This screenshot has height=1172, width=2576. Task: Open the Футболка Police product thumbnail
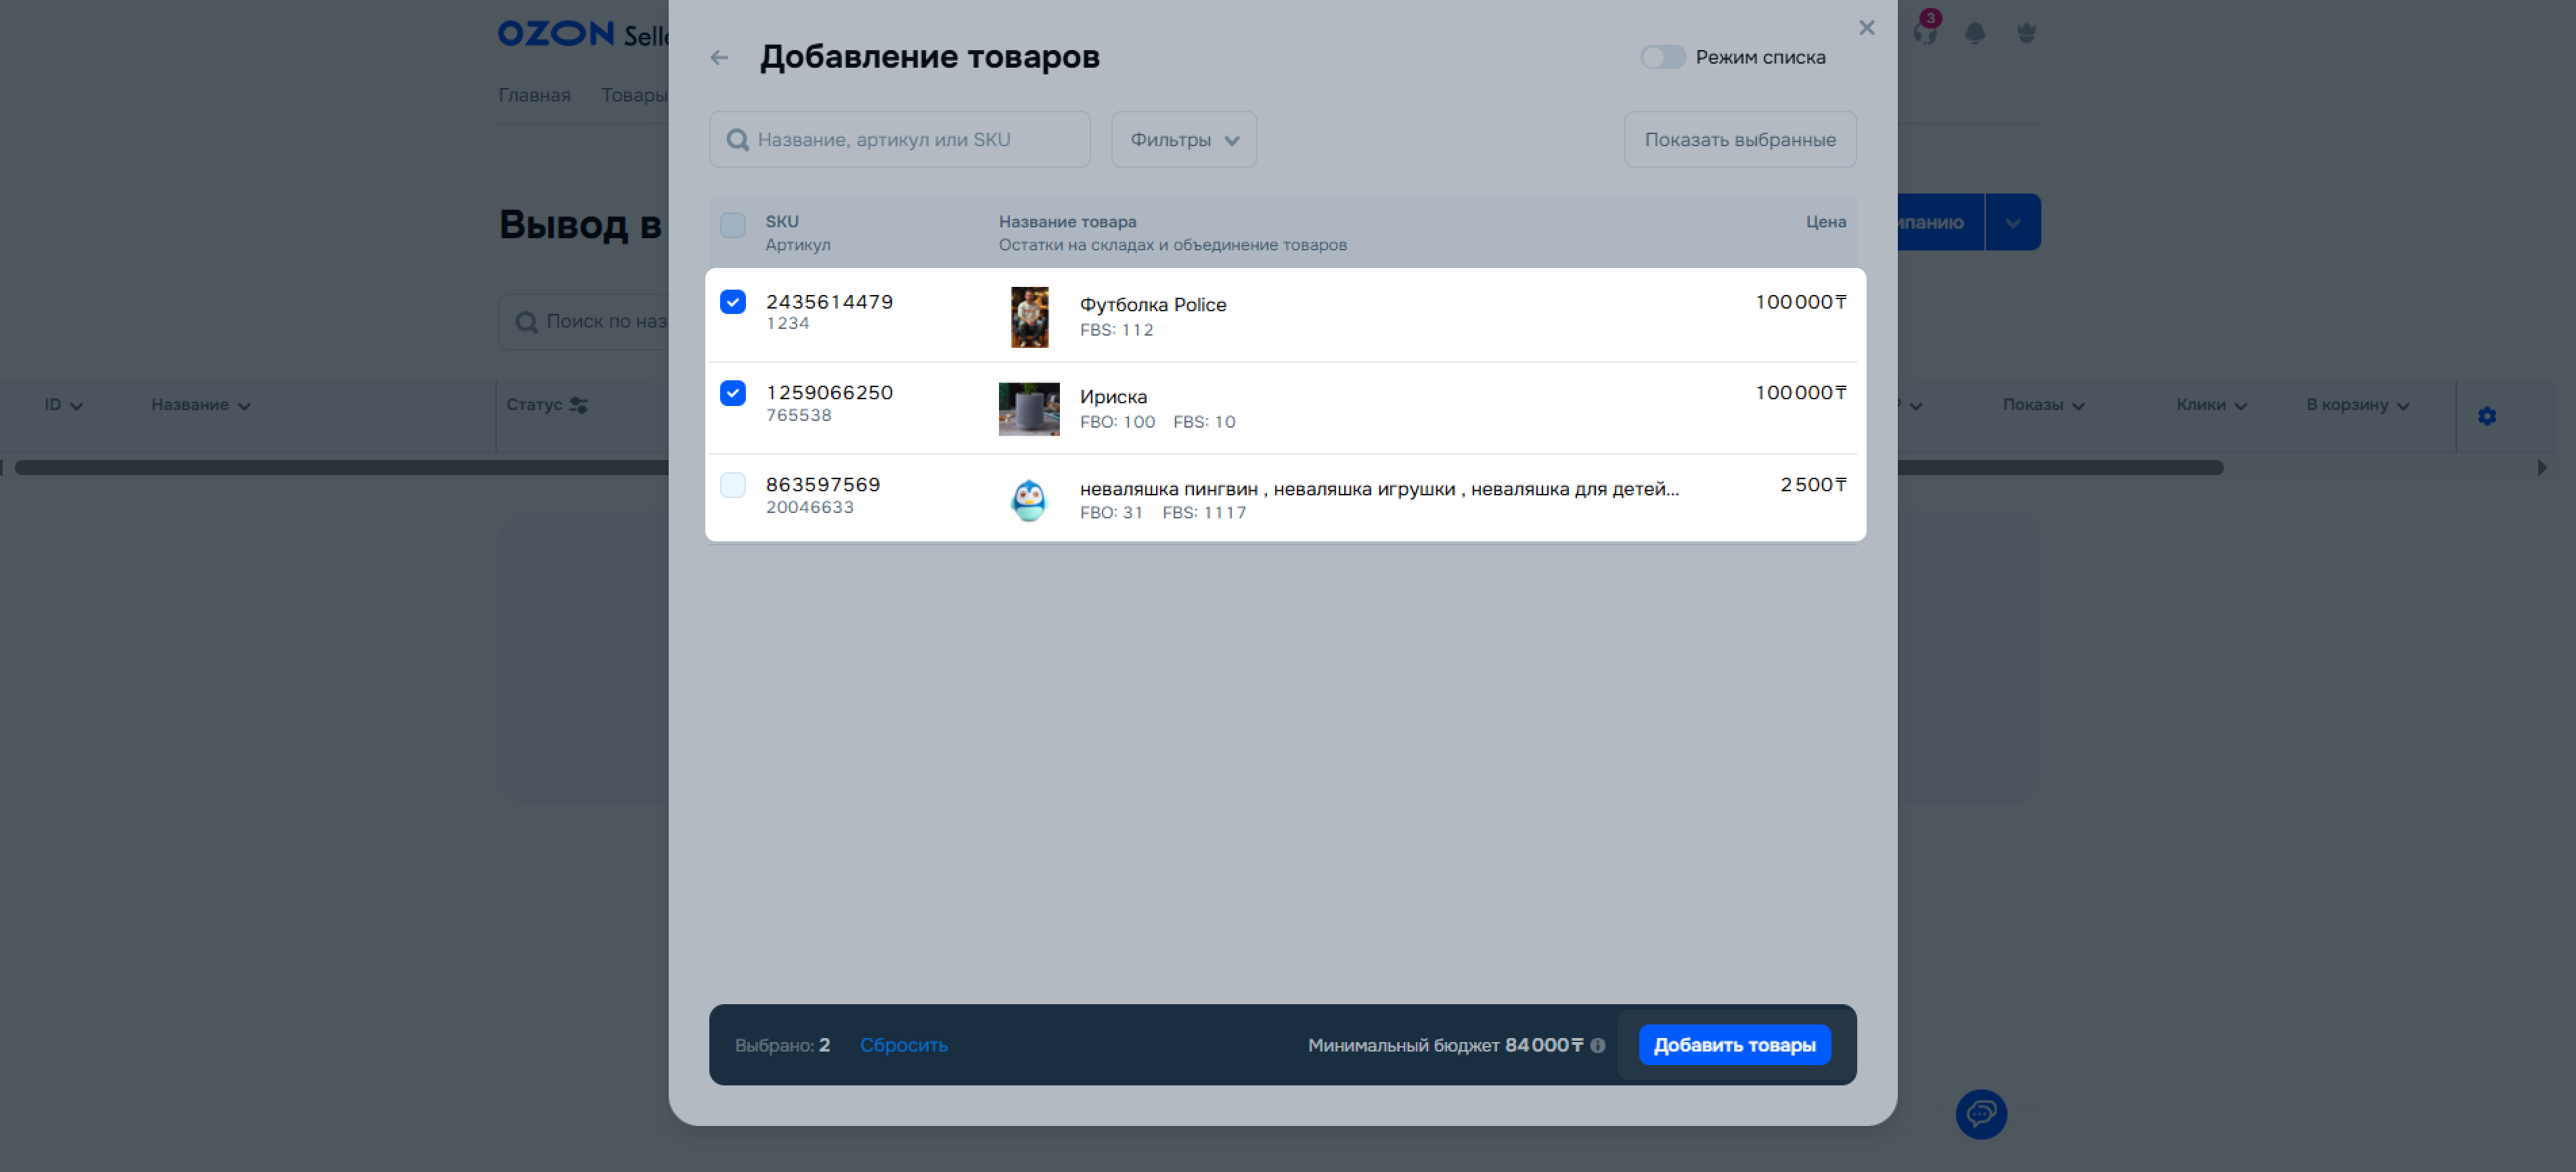click(x=1029, y=317)
